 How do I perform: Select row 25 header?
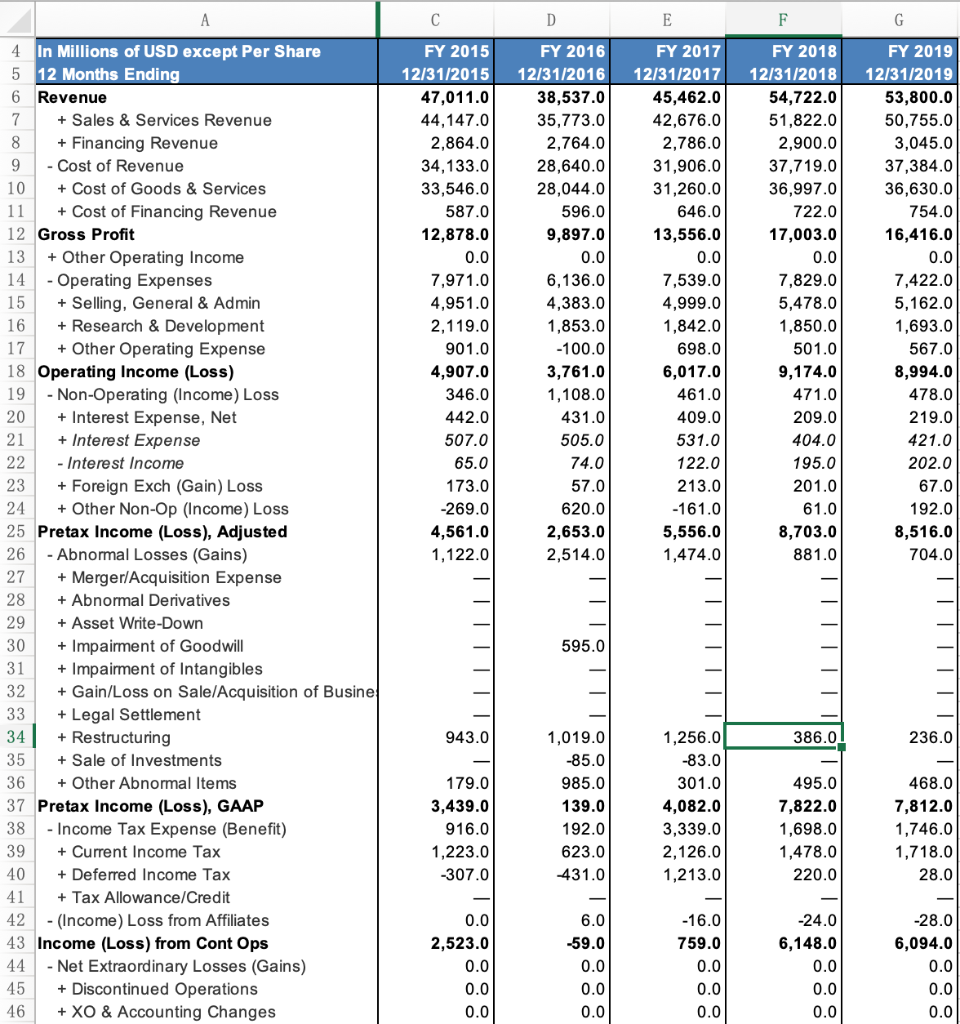(18, 531)
